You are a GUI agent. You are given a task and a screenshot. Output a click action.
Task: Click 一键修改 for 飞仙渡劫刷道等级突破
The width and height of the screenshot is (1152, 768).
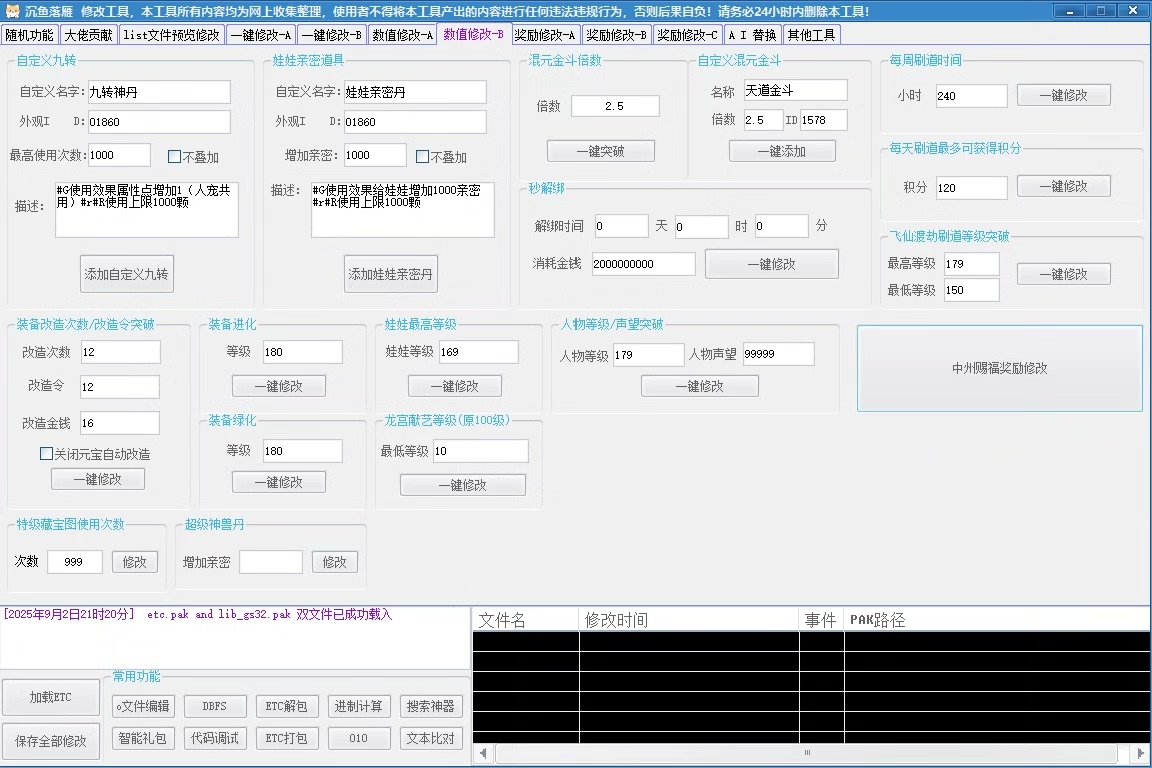pyautogui.click(x=1063, y=274)
